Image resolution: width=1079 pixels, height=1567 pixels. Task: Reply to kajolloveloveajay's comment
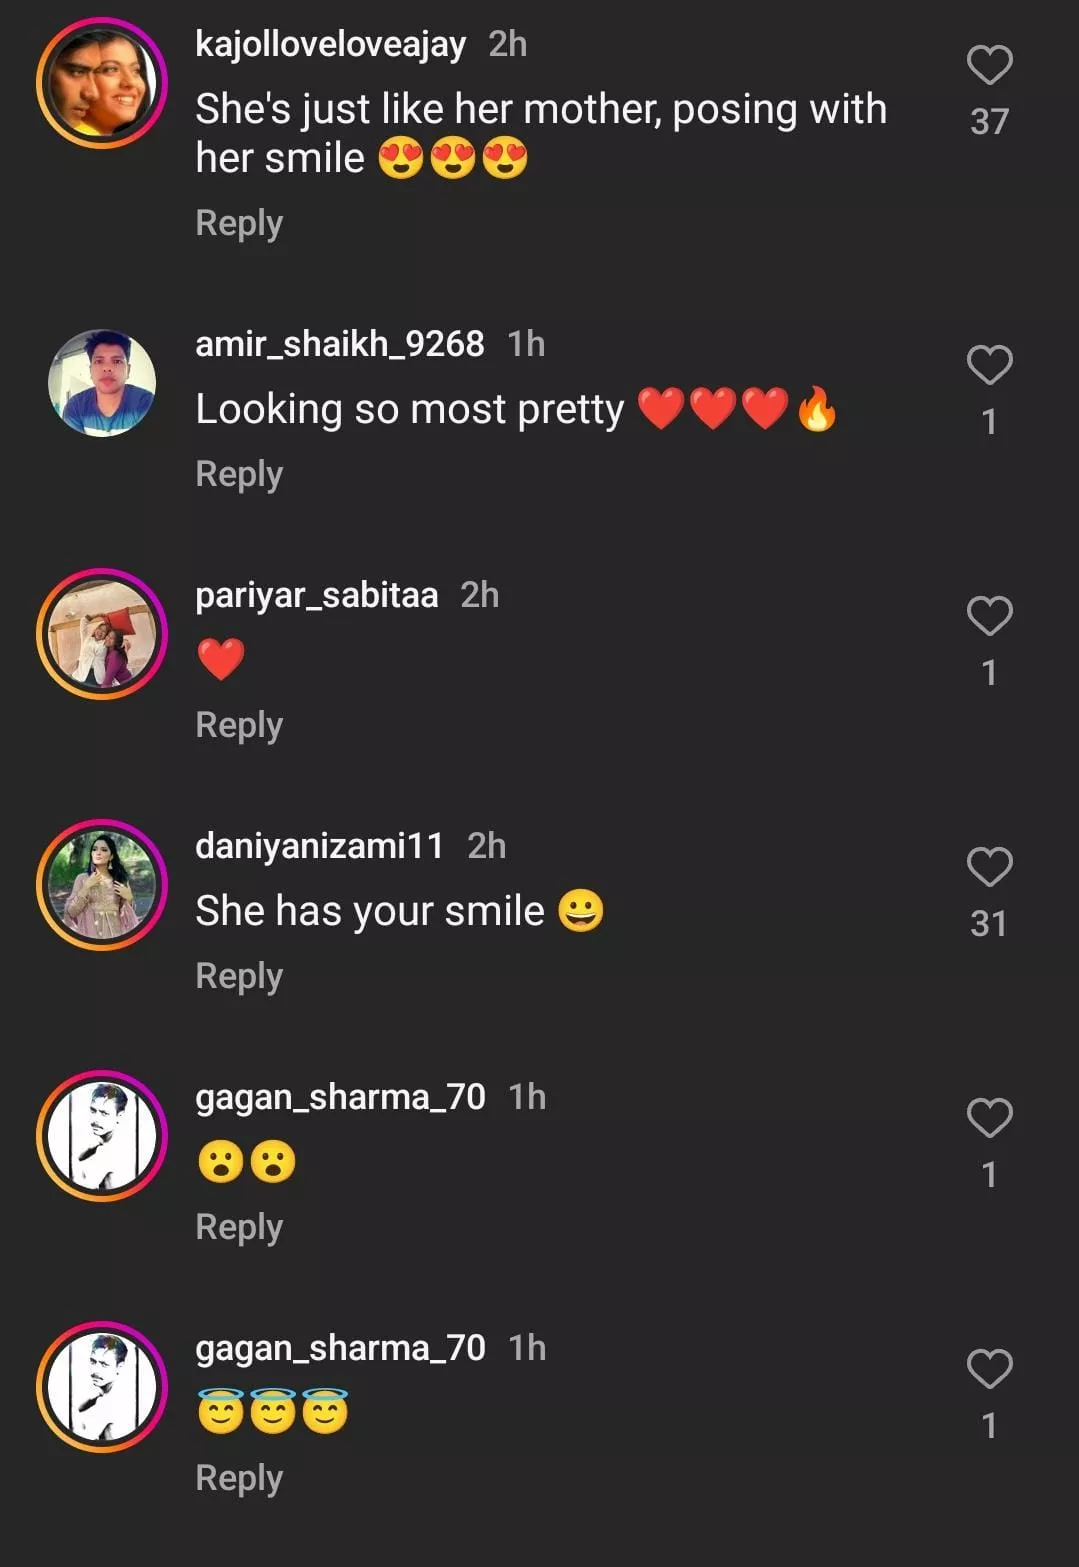pos(239,223)
